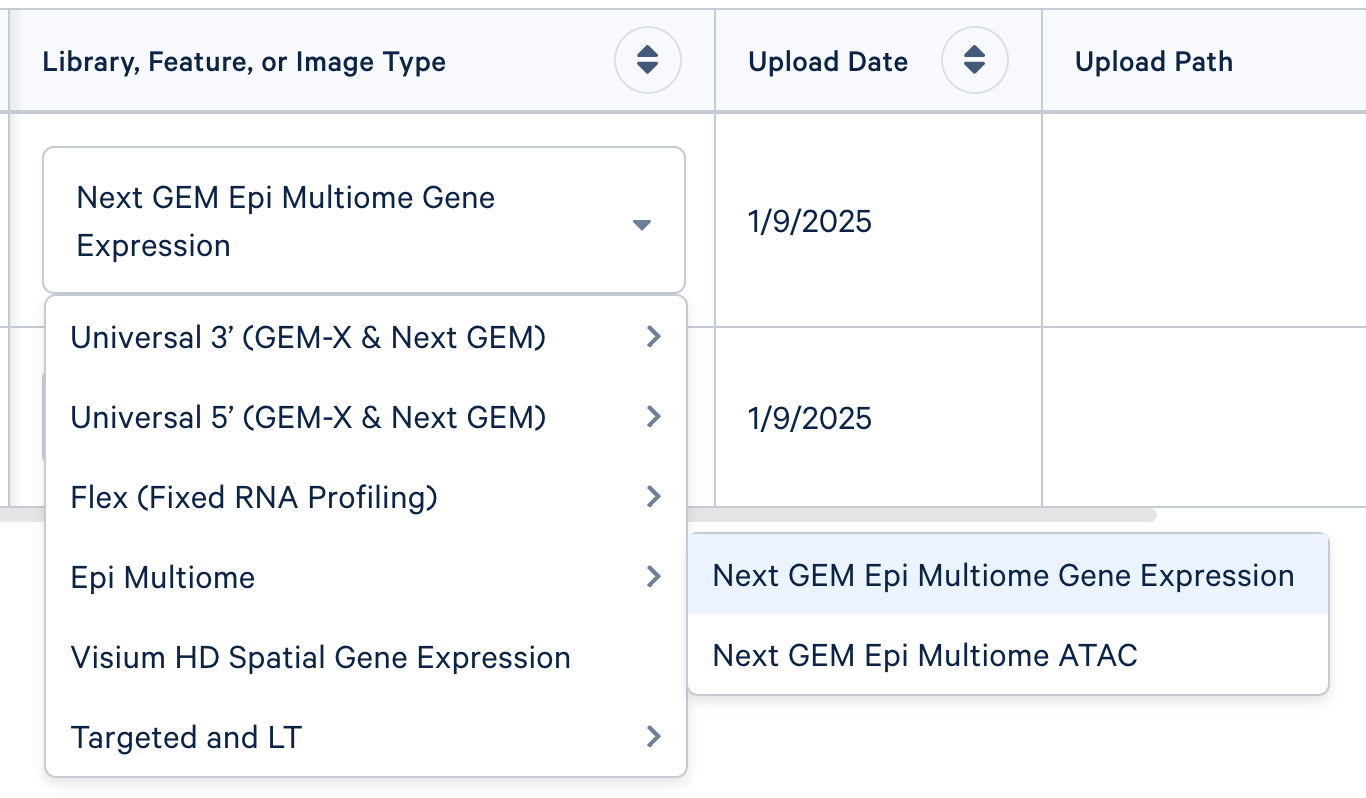
Task: Click the chevron beside Targeted and LT
Action: (x=654, y=737)
